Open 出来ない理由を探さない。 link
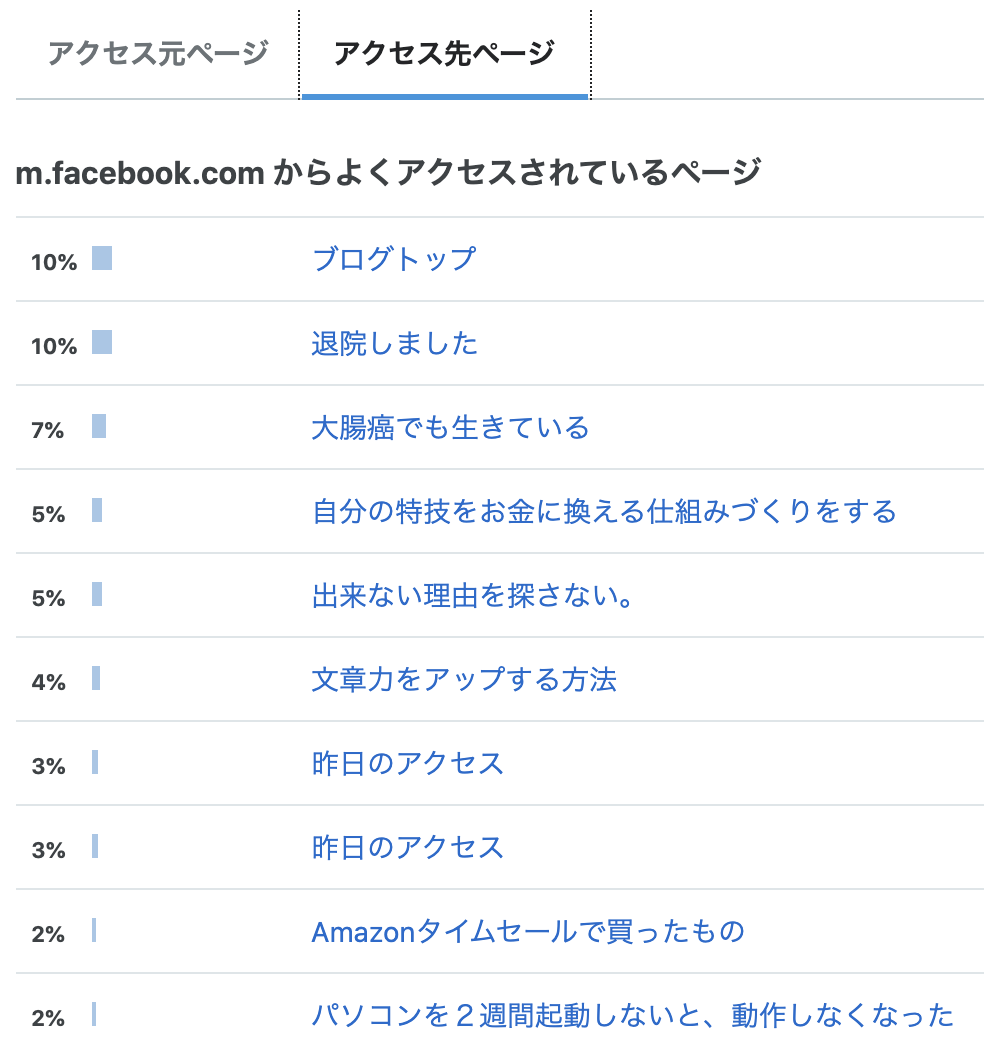 [x=472, y=595]
